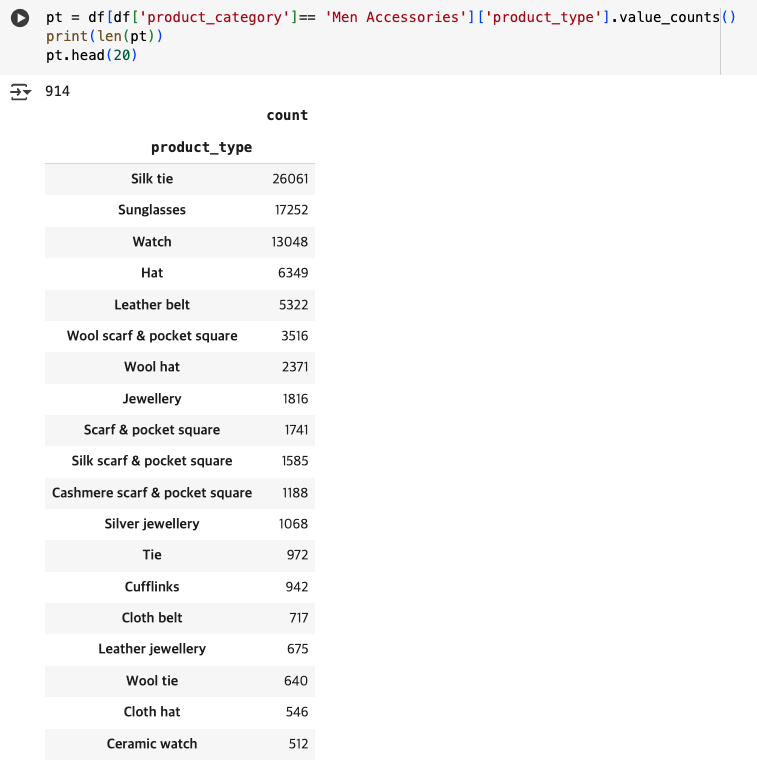Click the count value 640
Viewport: 757px width, 764px height.
pyautogui.click(x=296, y=681)
